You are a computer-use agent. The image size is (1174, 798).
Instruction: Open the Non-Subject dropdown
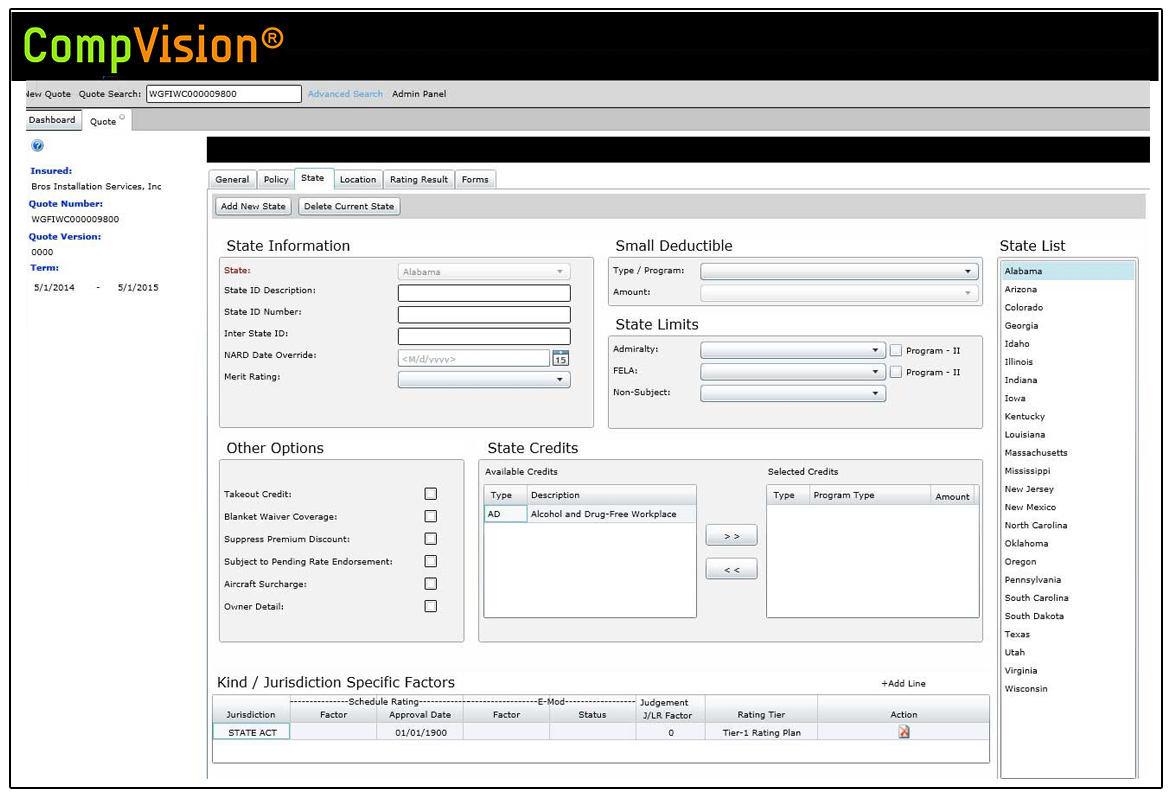pyautogui.click(x=793, y=394)
